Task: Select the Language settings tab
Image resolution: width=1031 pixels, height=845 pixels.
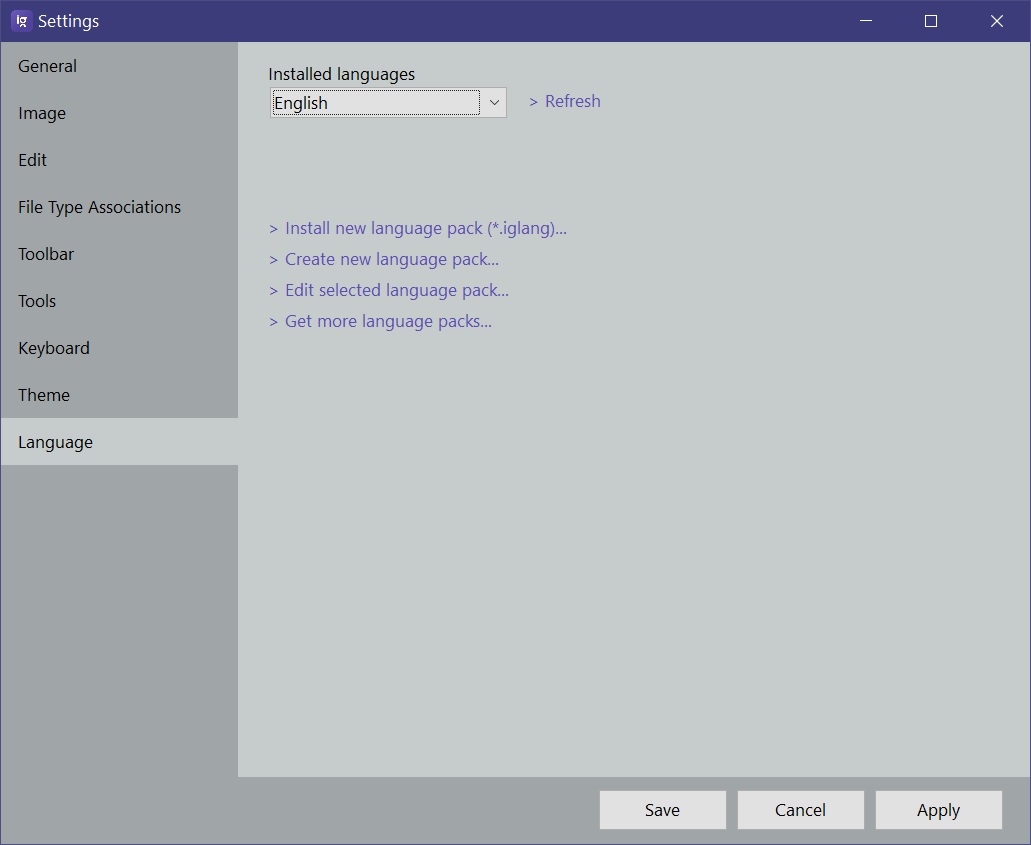Action: [x=119, y=442]
